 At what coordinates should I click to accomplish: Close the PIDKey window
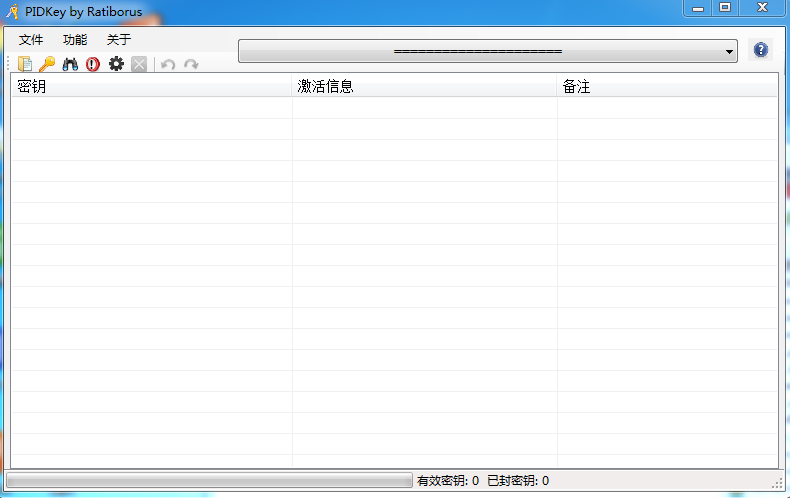click(x=762, y=8)
